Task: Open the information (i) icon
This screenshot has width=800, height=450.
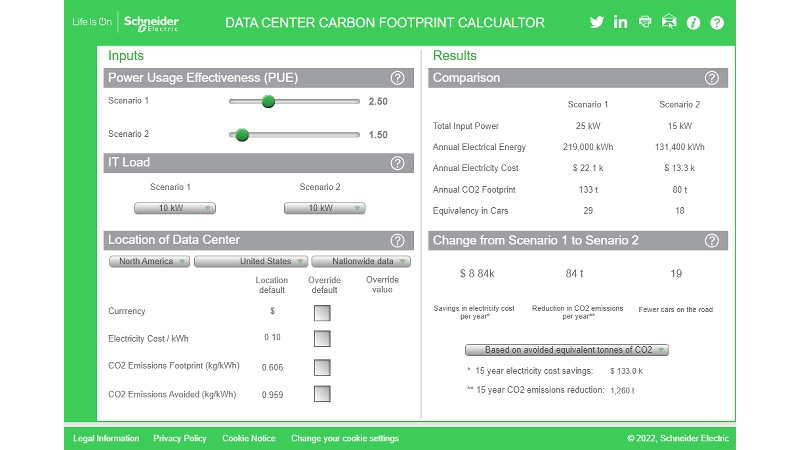Action: pos(693,23)
